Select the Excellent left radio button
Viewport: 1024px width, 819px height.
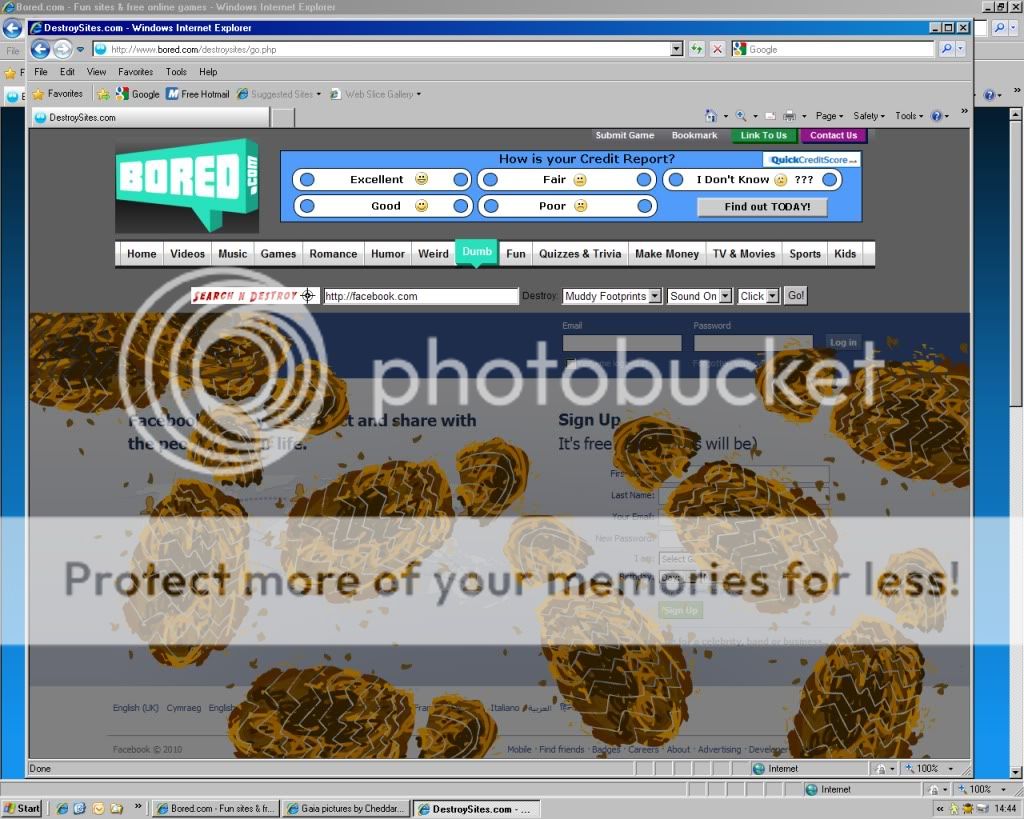click(x=307, y=180)
